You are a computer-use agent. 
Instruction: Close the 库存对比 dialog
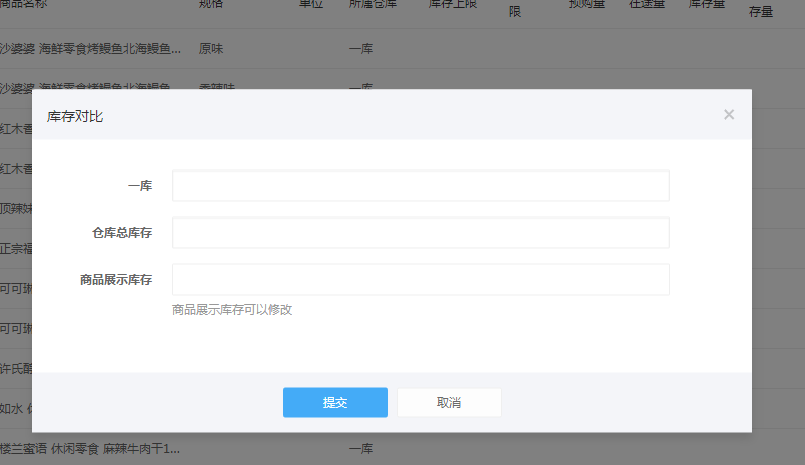[x=729, y=114]
